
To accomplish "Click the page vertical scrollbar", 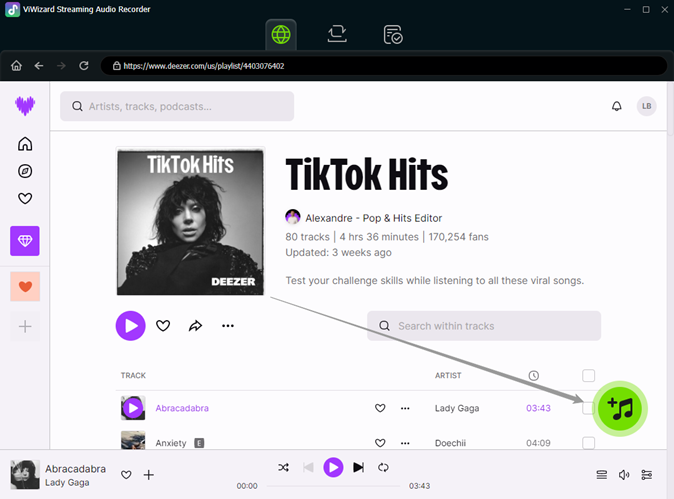I will (x=670, y=110).
